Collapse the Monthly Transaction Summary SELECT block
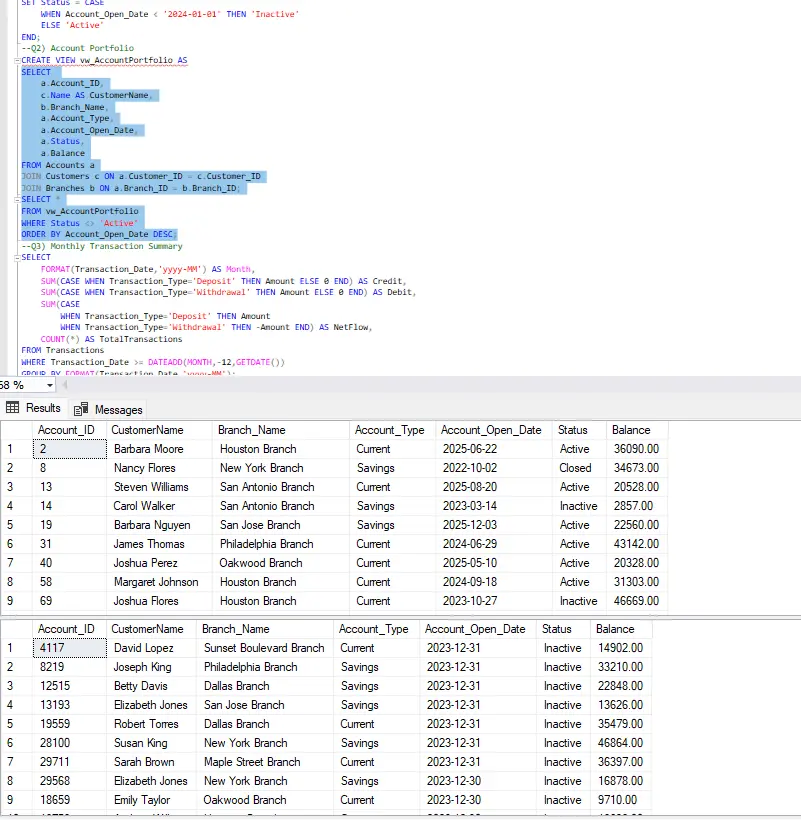This screenshot has height=820, width=801. 17,257
